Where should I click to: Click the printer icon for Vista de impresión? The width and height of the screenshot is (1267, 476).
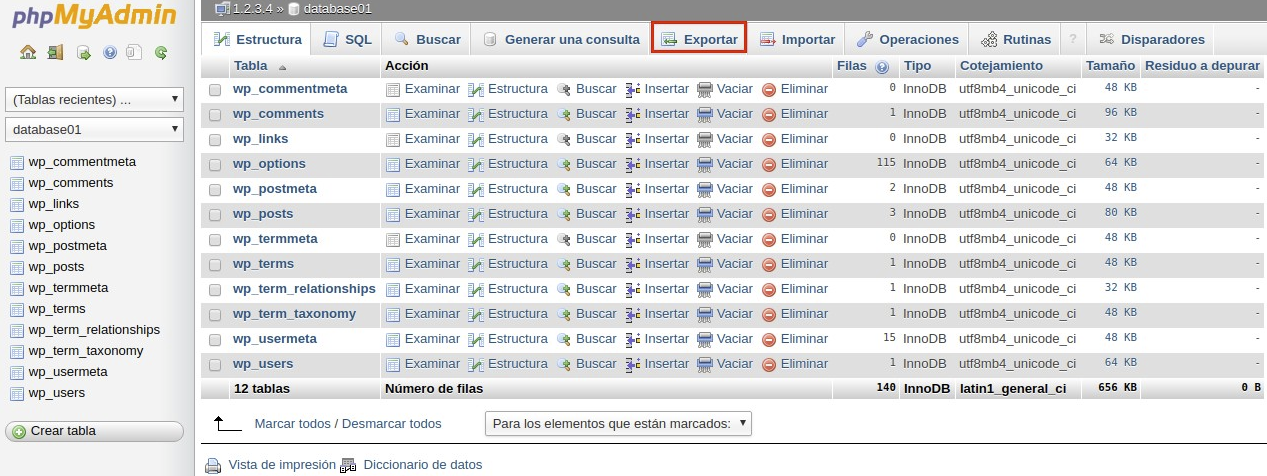pyautogui.click(x=213, y=465)
